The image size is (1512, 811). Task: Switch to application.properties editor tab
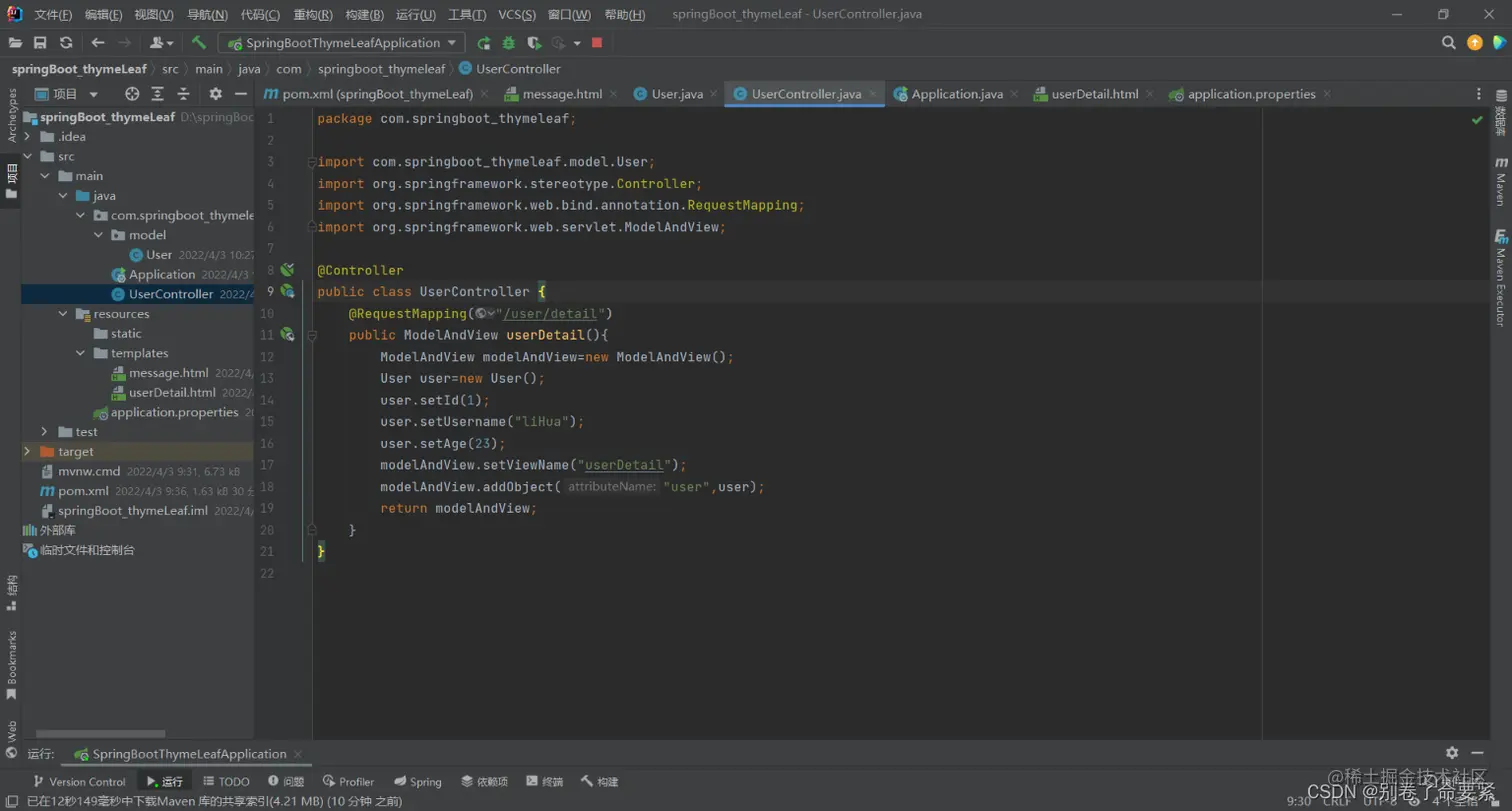1251,94
